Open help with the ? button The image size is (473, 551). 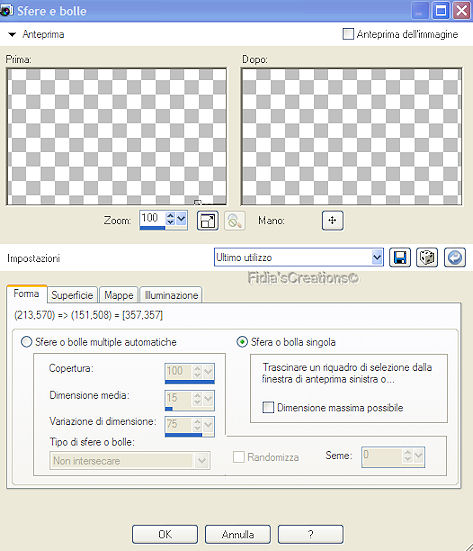coord(311,534)
